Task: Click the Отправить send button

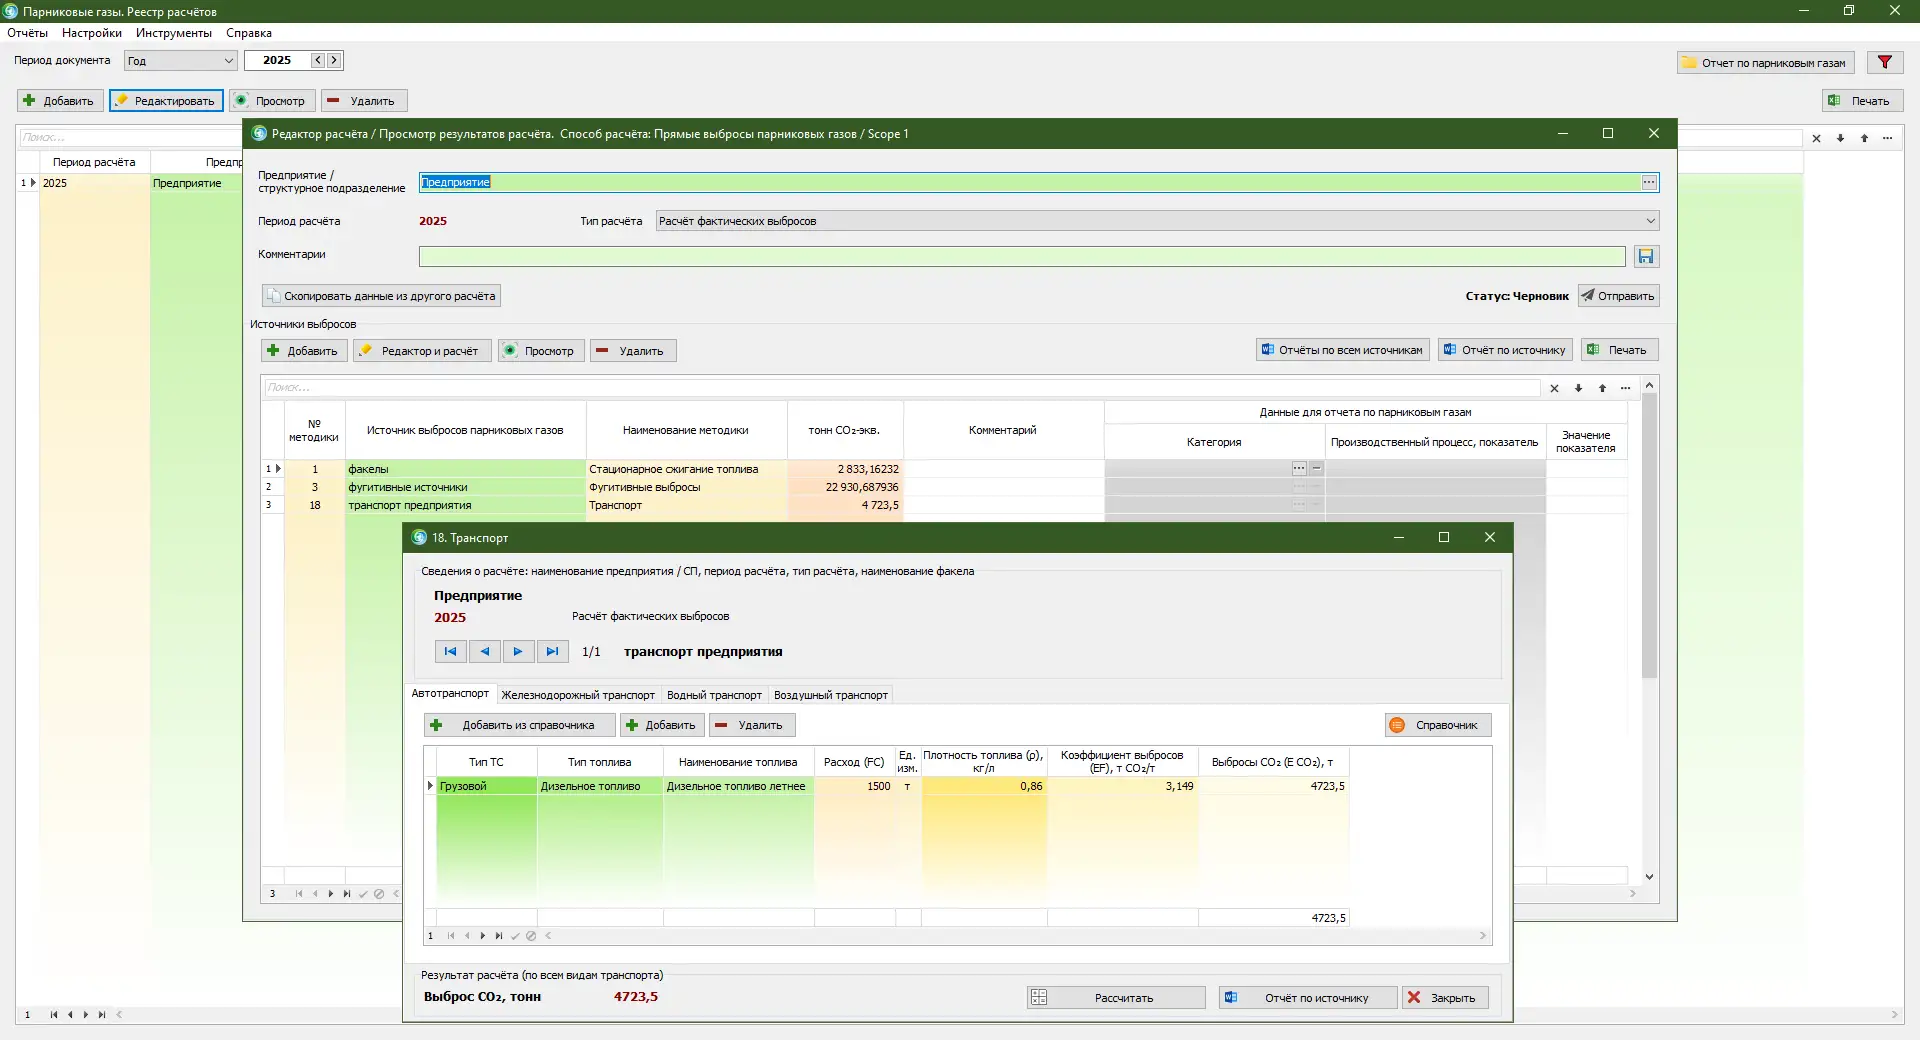Action: point(1618,296)
